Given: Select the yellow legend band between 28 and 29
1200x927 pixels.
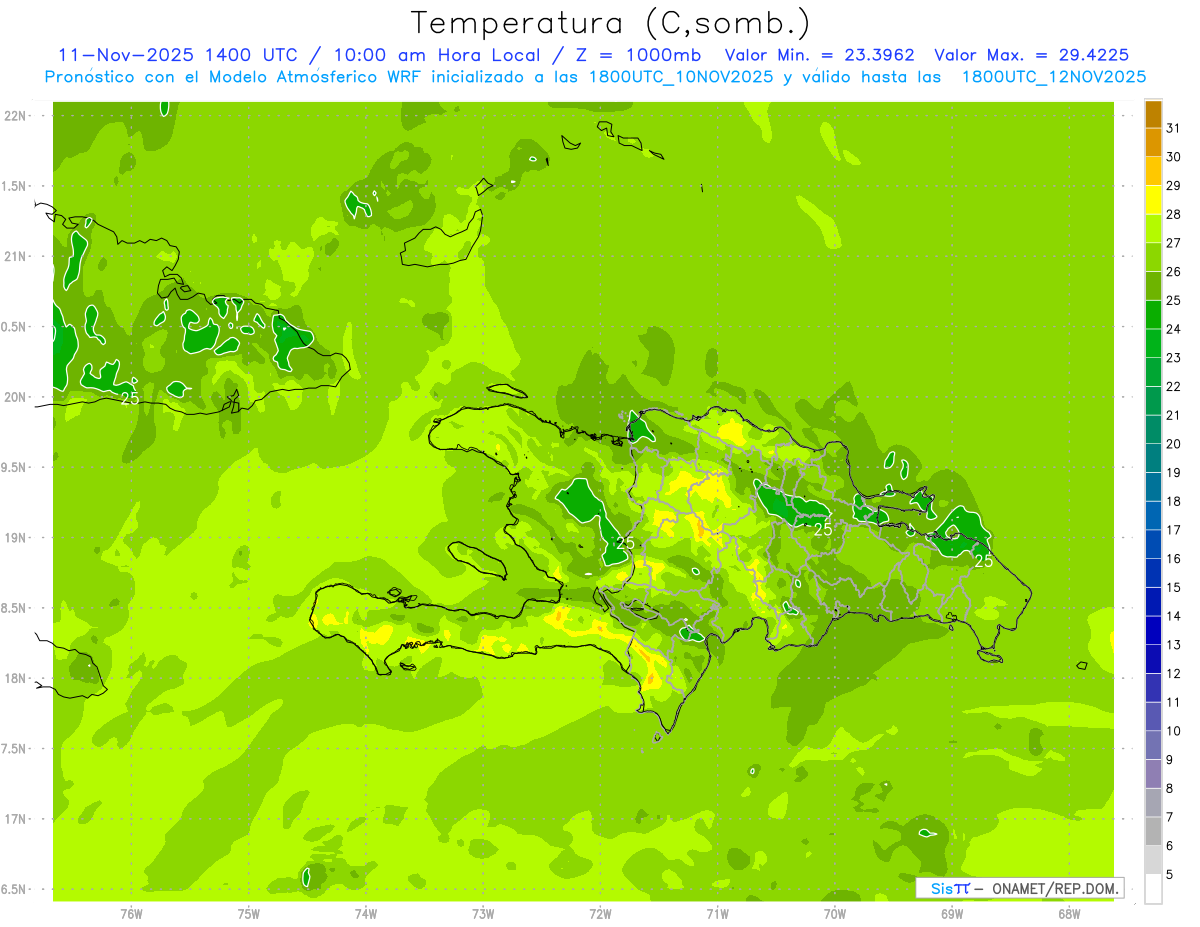Looking at the screenshot, I should [1153, 201].
